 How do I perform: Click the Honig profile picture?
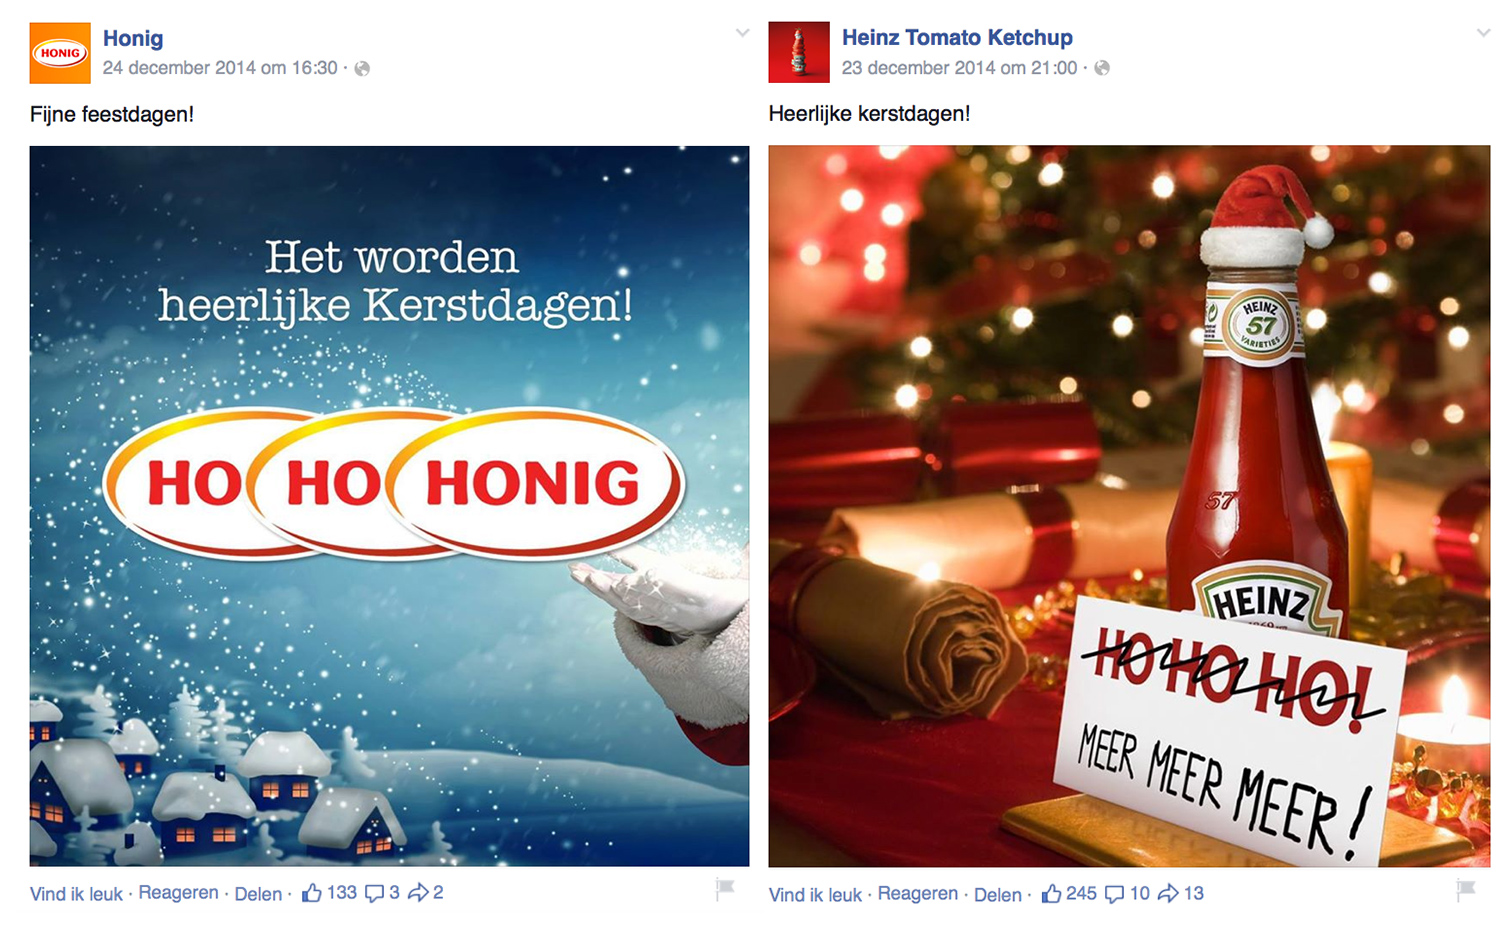coord(60,52)
